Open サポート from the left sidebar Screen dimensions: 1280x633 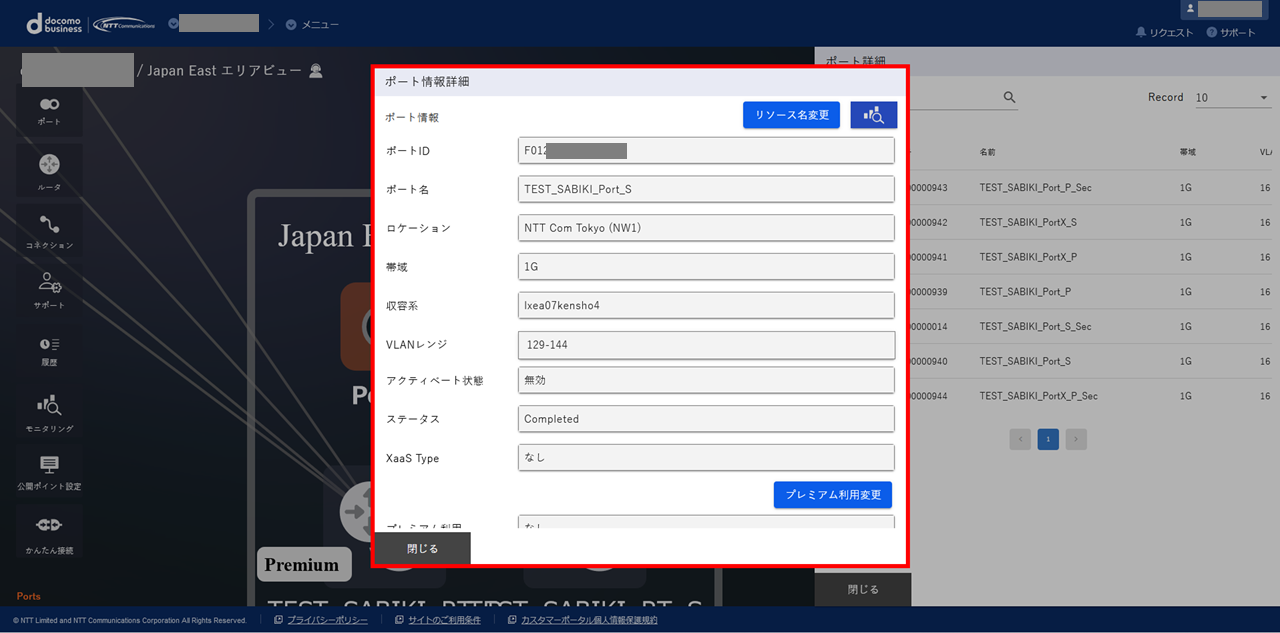click(x=48, y=289)
